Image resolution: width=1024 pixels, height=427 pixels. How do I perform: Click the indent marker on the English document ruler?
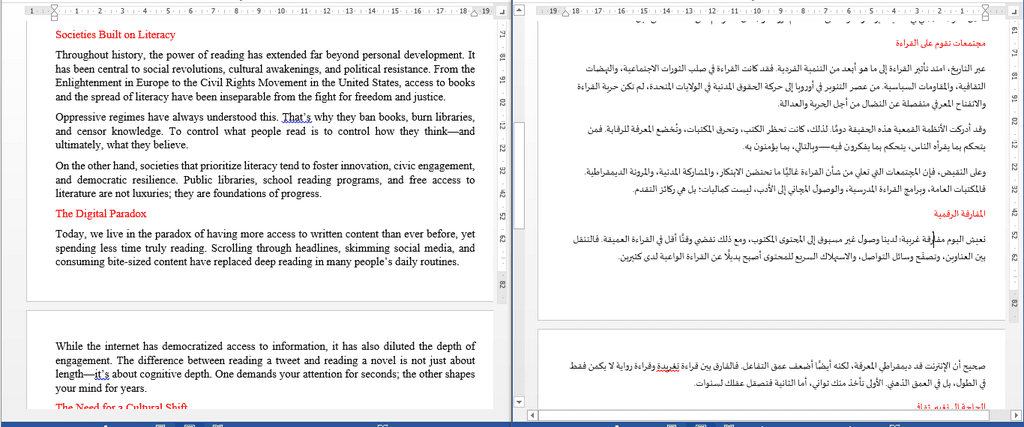[54, 11]
